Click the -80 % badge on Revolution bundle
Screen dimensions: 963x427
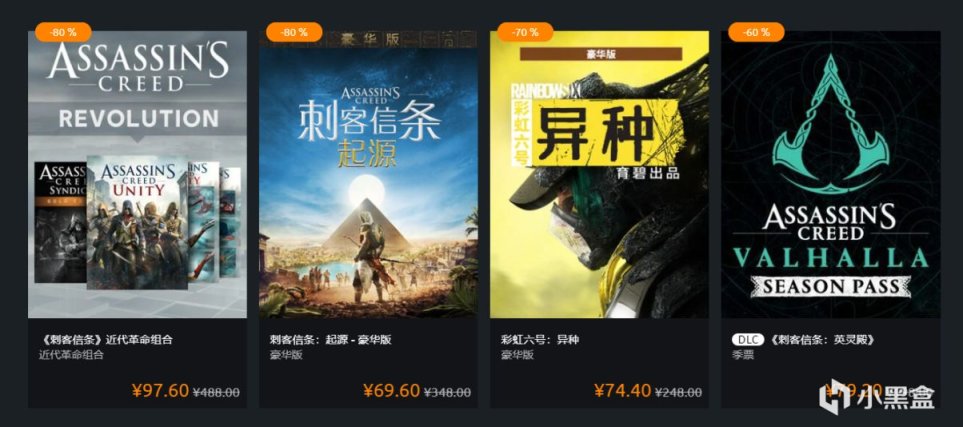[x=63, y=32]
